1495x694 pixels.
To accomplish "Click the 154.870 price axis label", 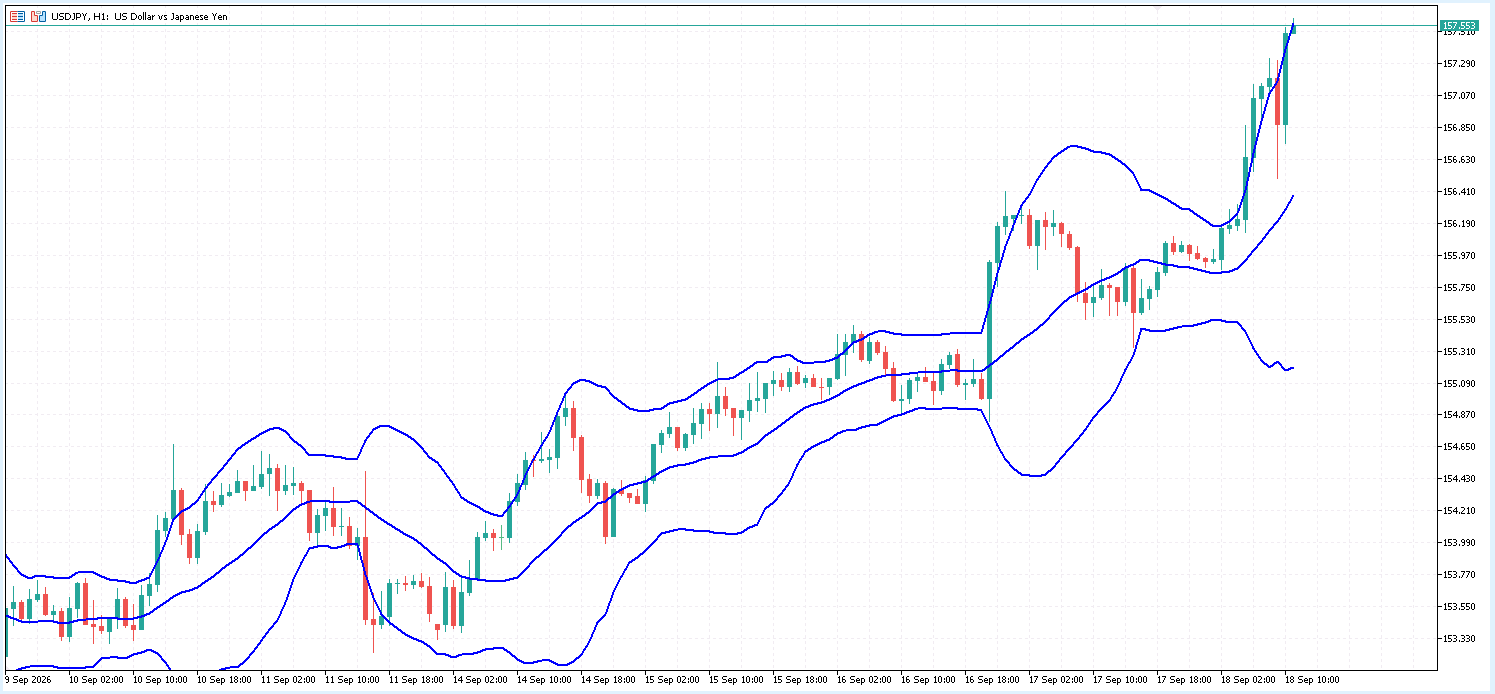I will pyautogui.click(x=1460, y=415).
